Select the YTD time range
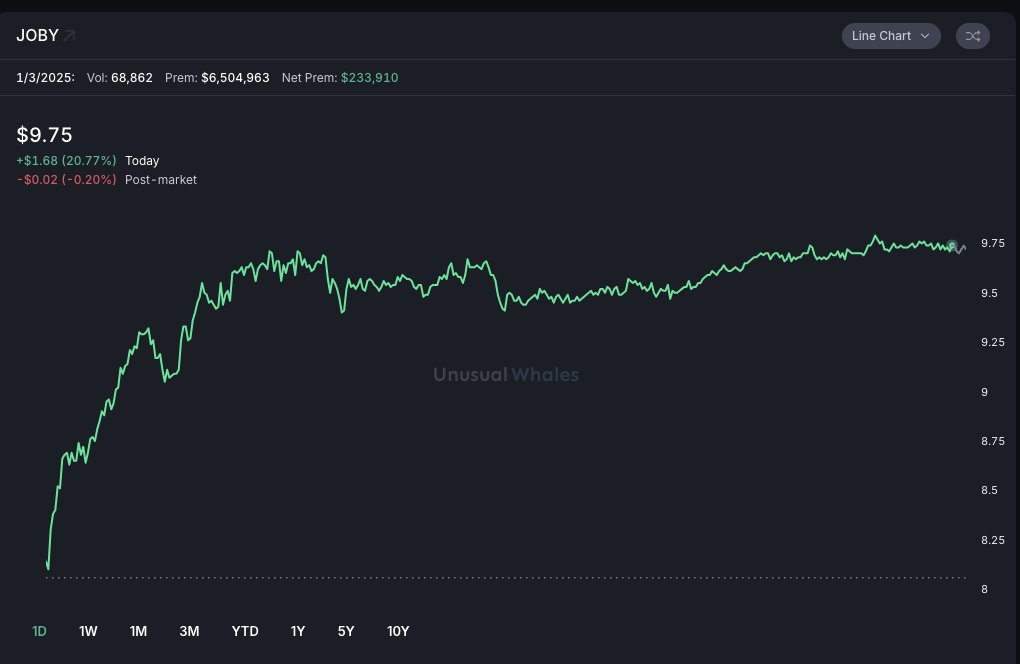 point(245,631)
